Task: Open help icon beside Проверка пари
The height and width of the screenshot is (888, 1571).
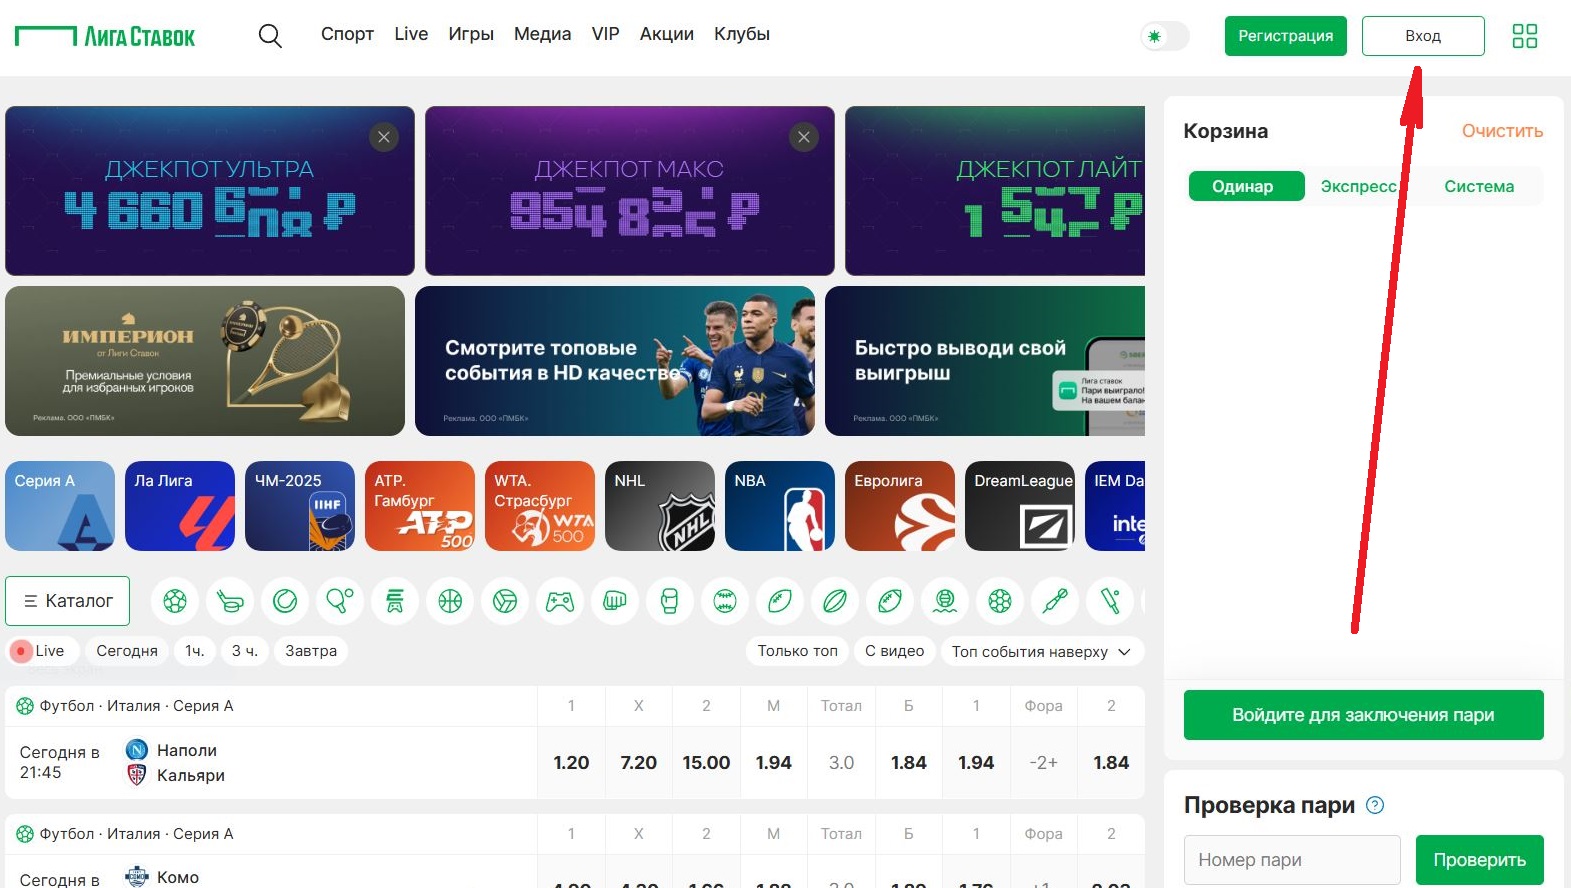Action: point(1375,805)
